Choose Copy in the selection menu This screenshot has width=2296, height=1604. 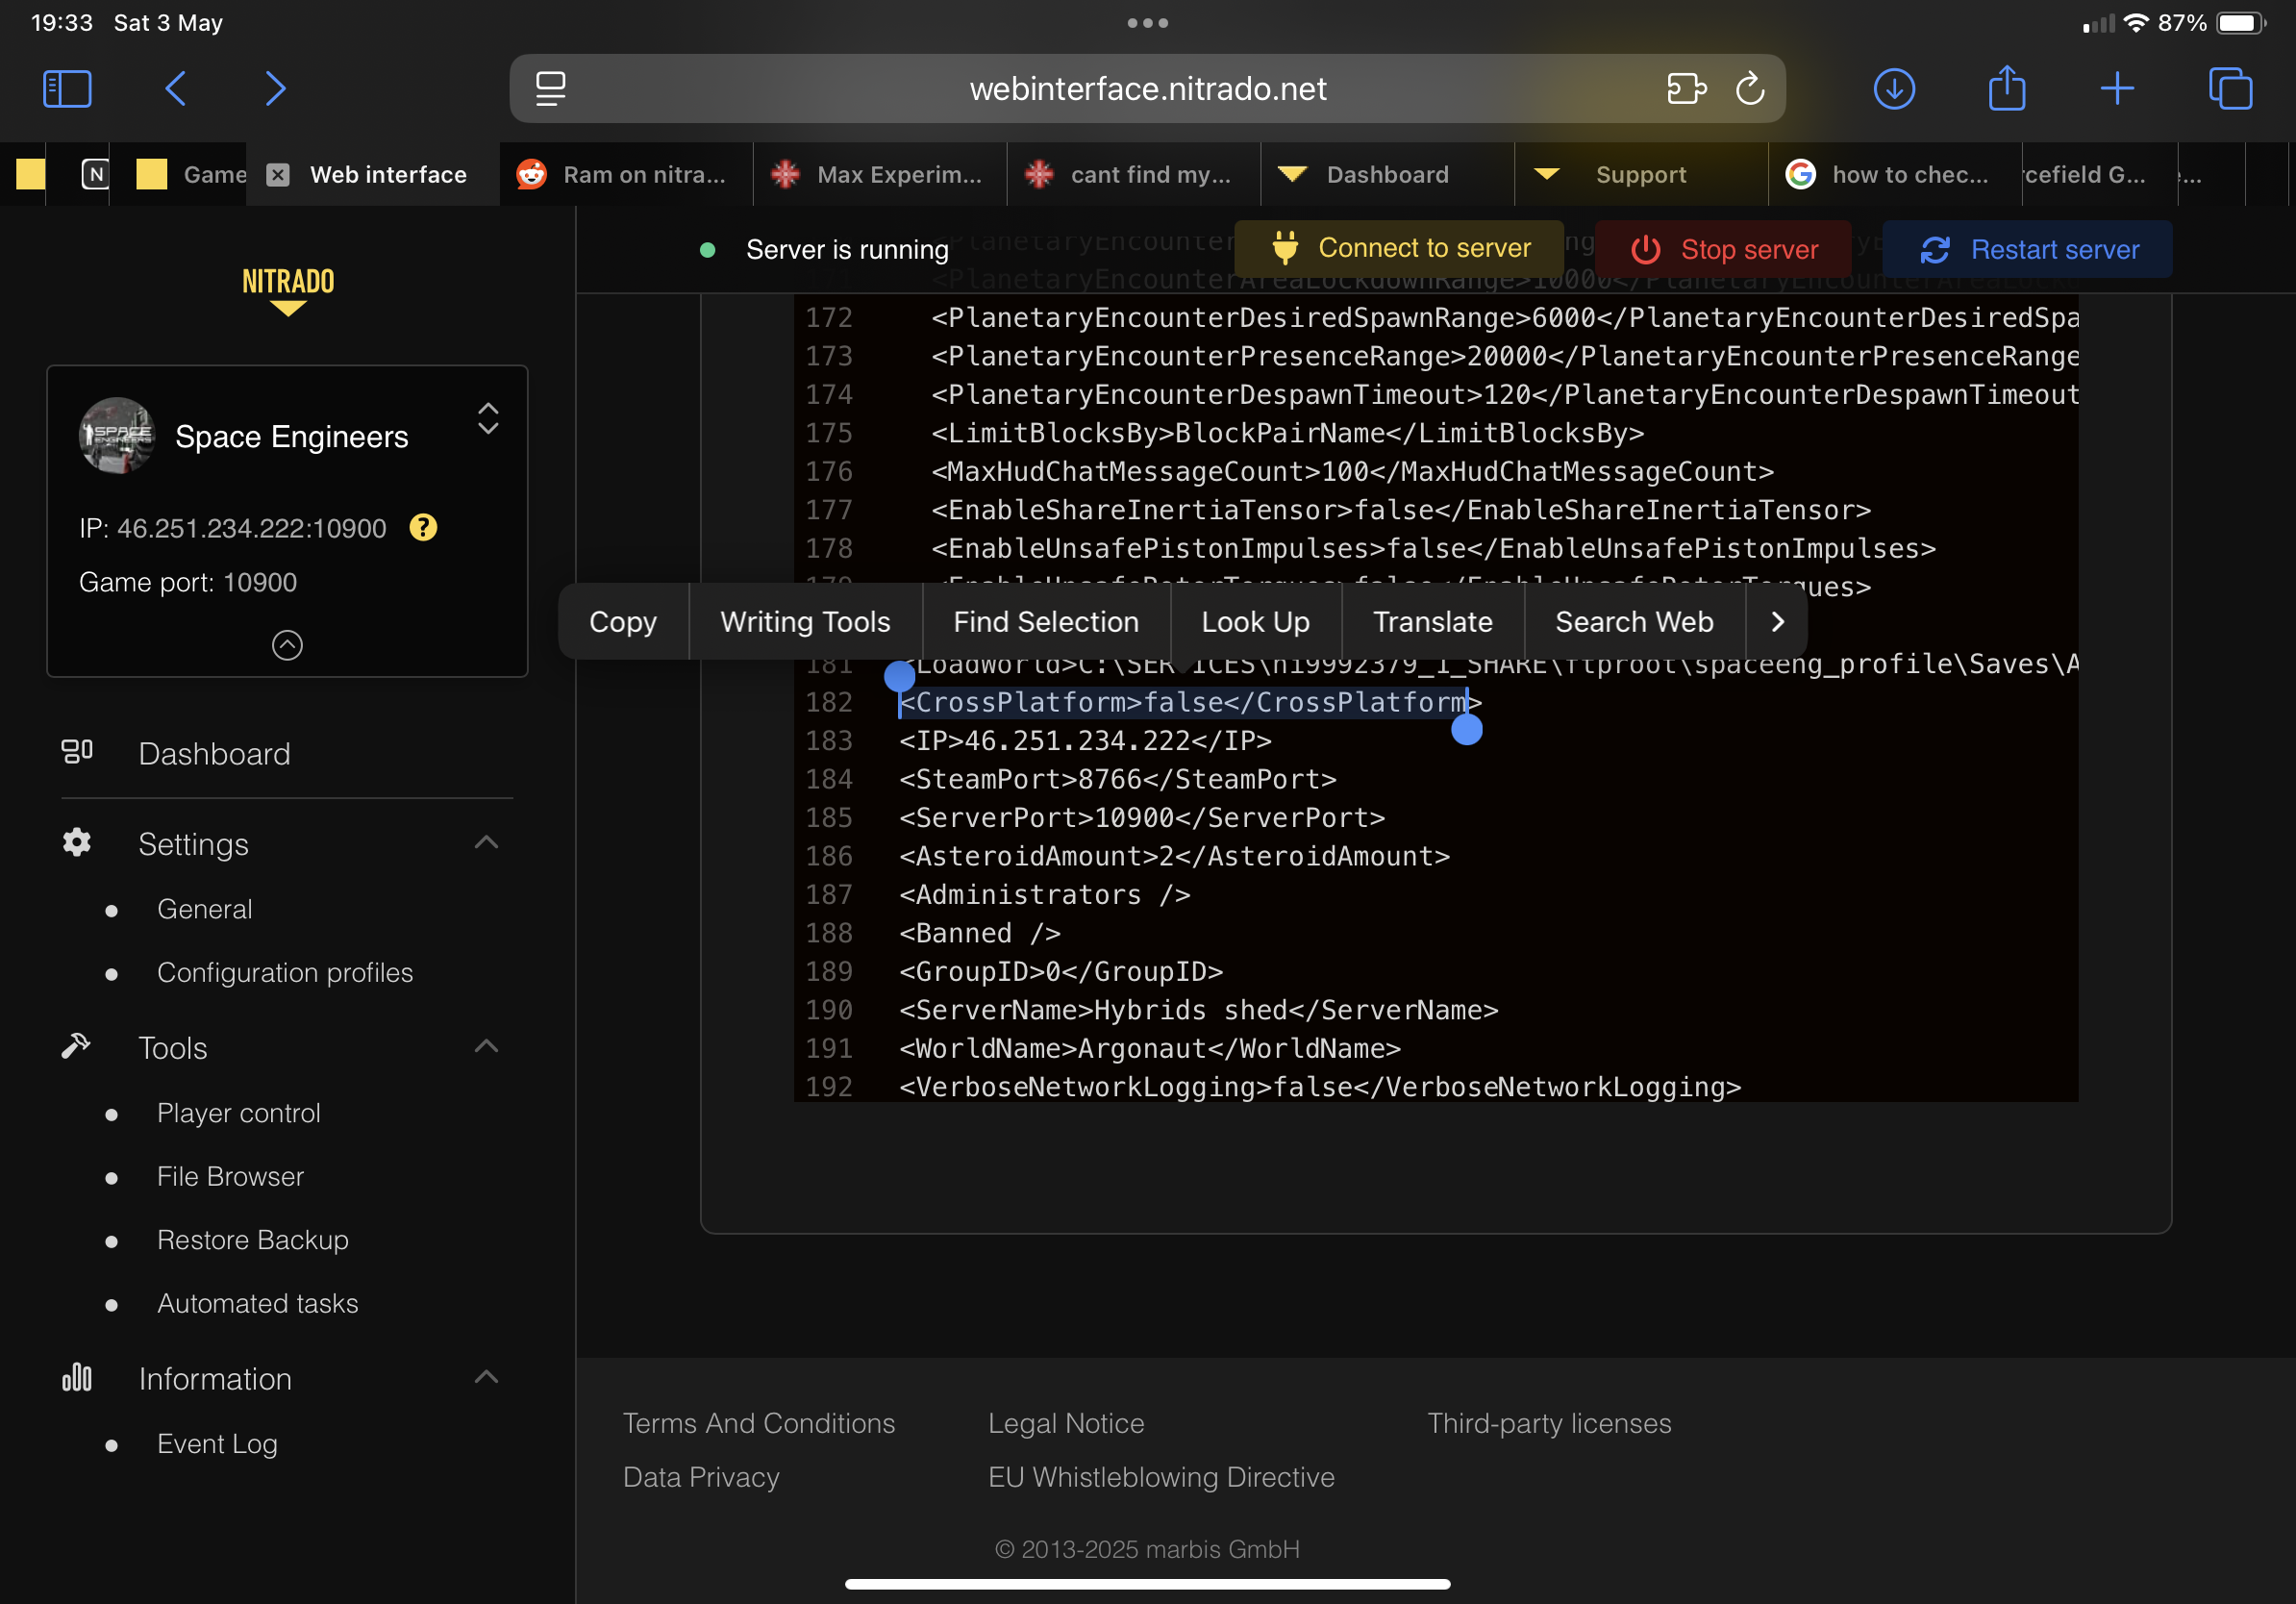622,621
